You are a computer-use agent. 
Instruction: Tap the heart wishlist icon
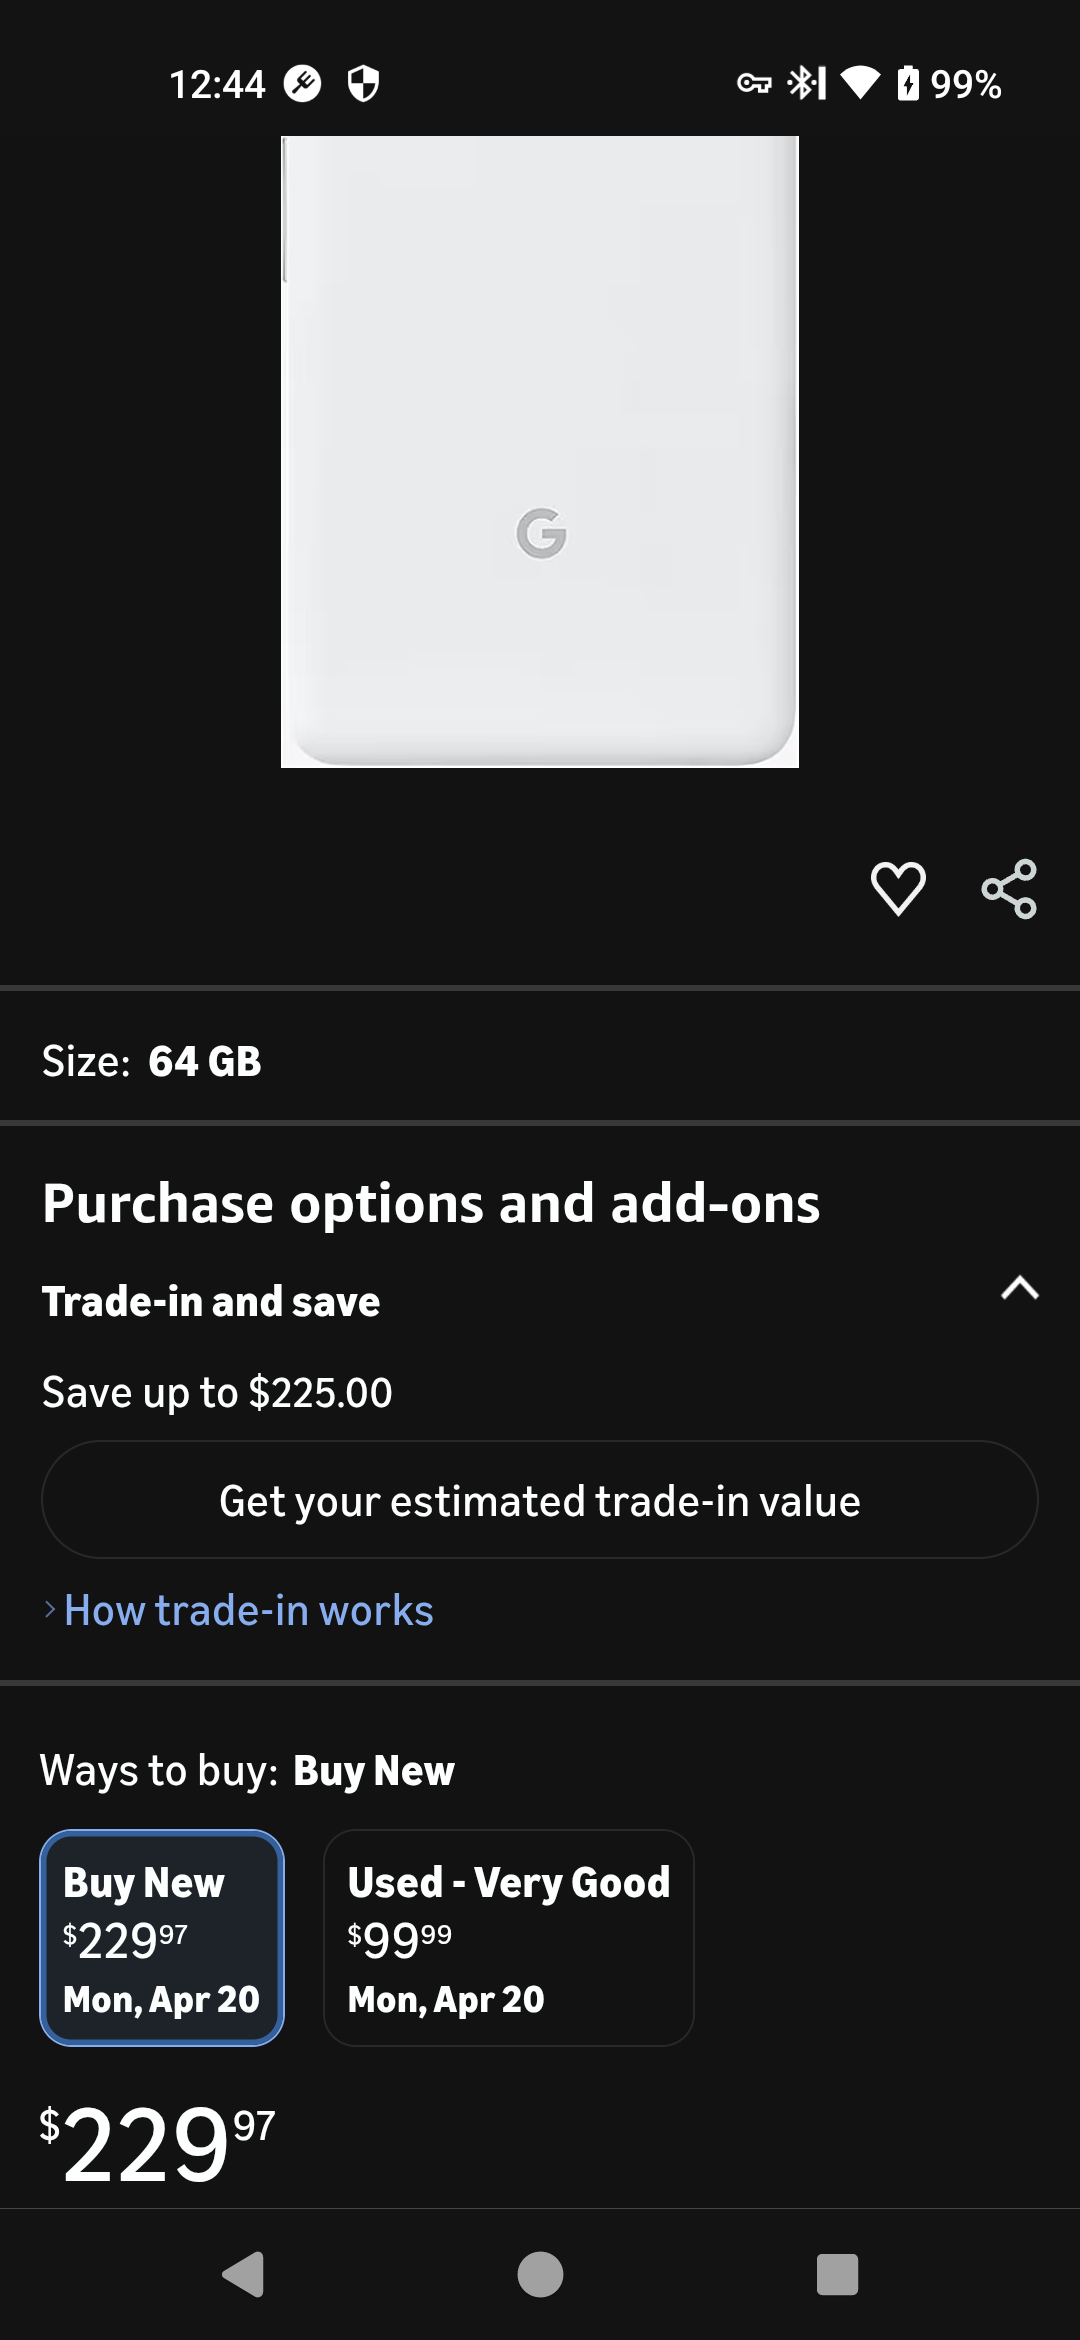coord(898,888)
